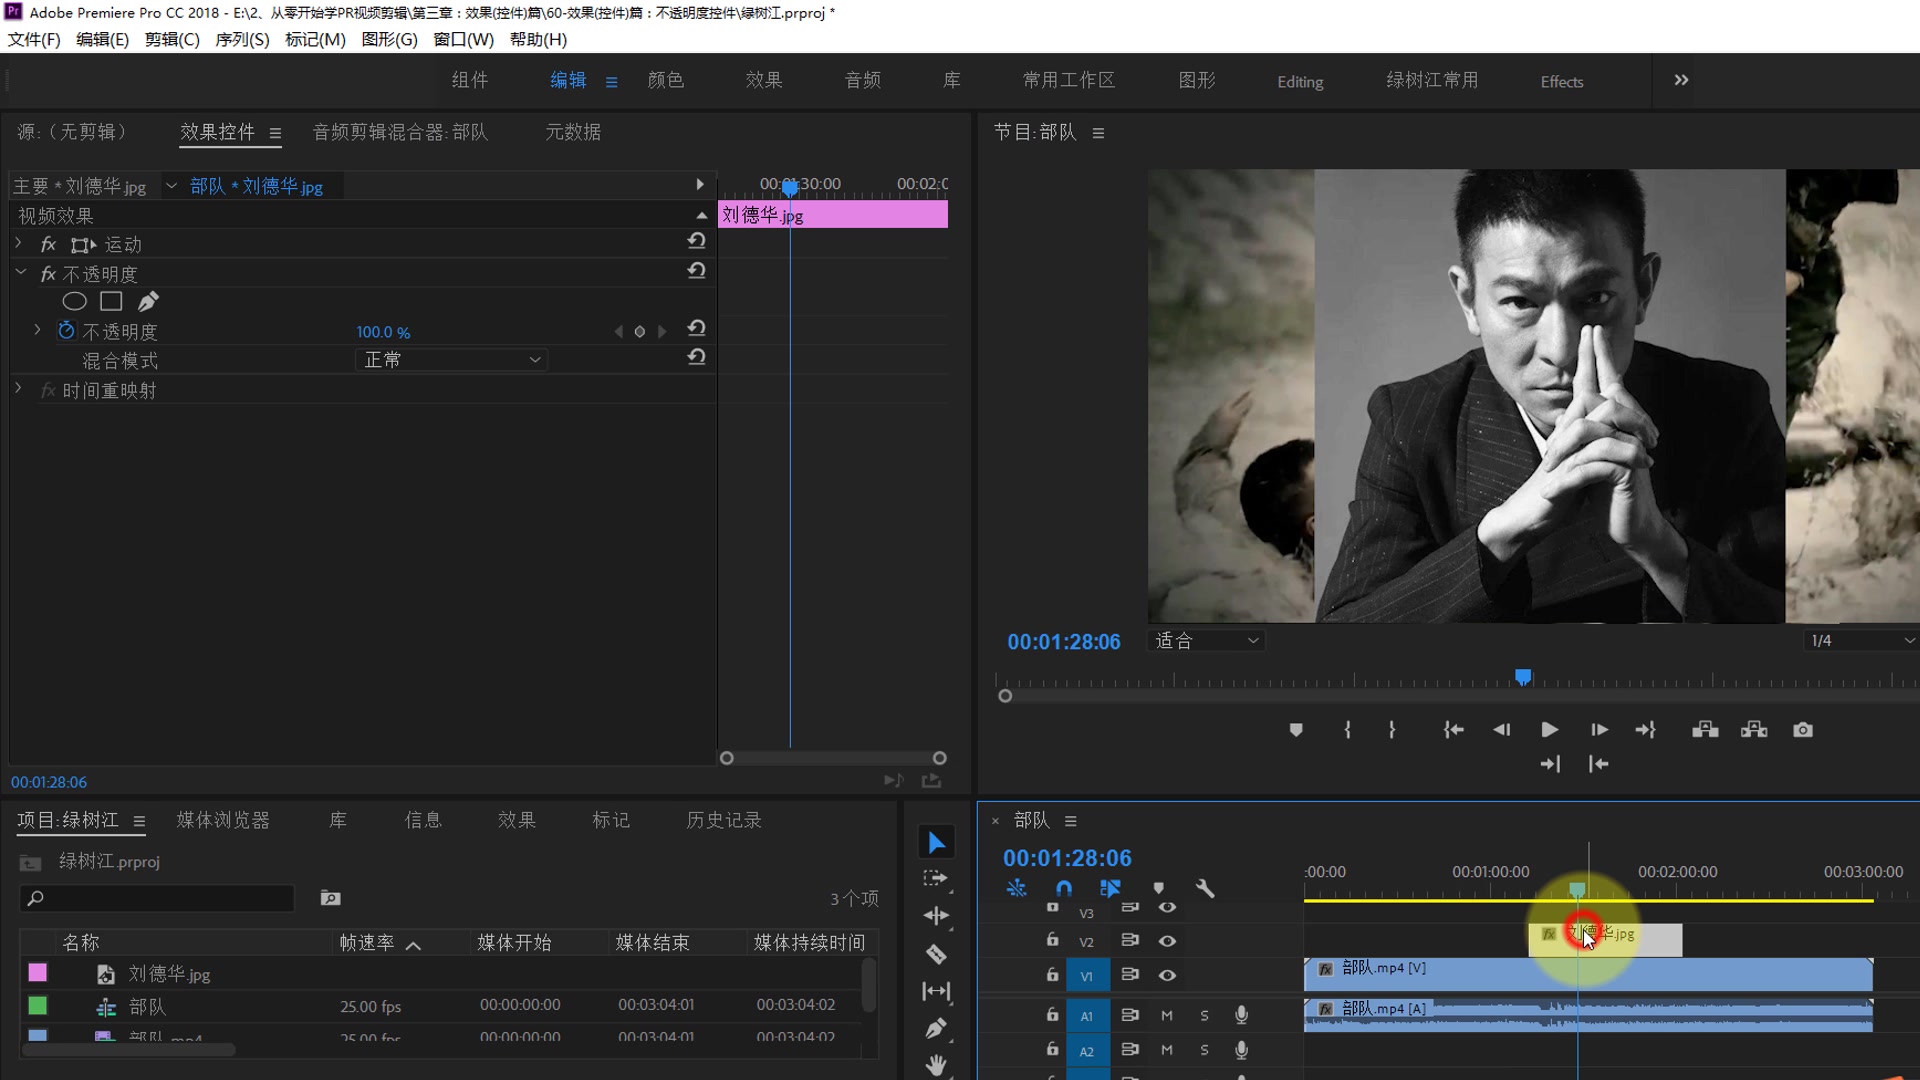Open the blend mode dropdown showing 正常

tap(451, 360)
